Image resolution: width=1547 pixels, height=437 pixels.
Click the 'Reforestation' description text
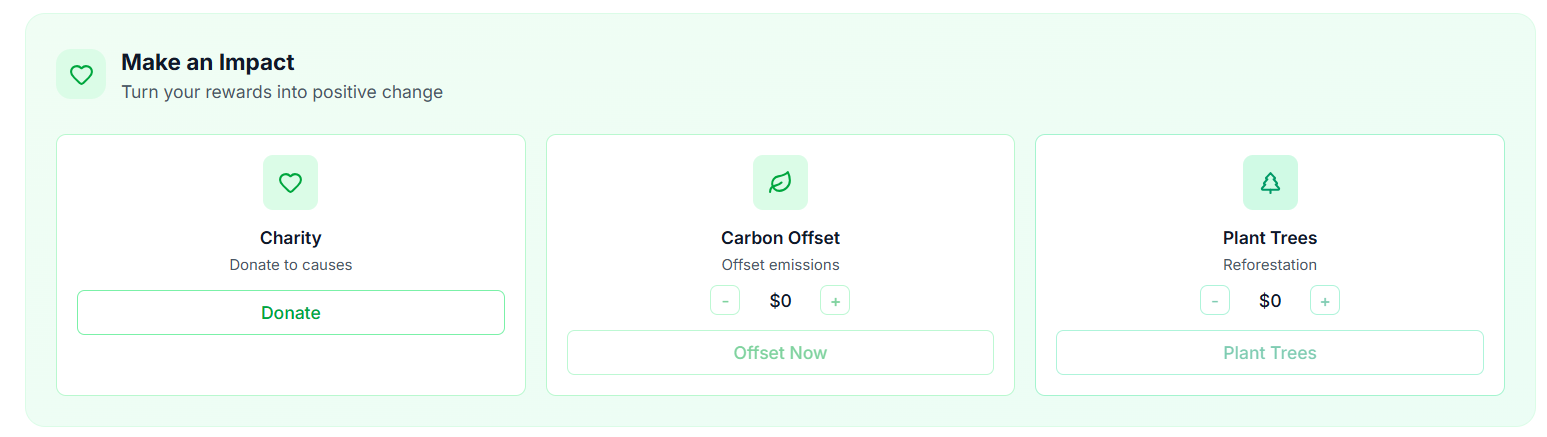[1270, 265]
